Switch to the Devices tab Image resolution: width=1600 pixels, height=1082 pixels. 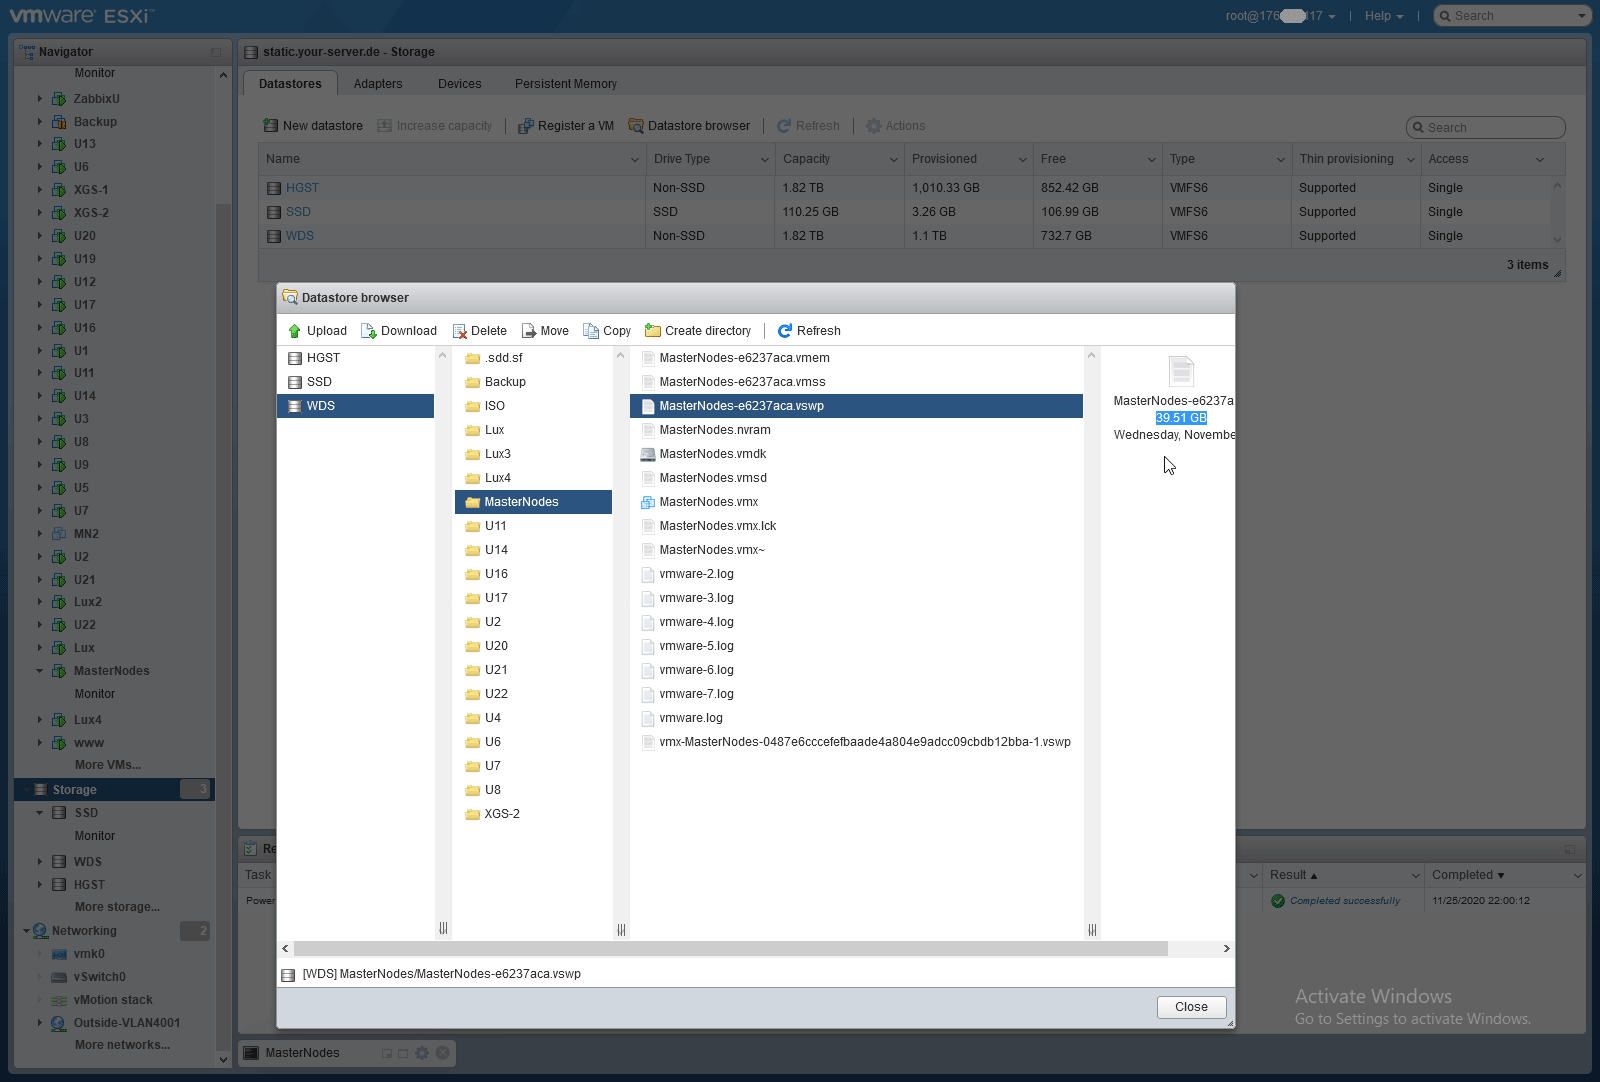tap(460, 84)
